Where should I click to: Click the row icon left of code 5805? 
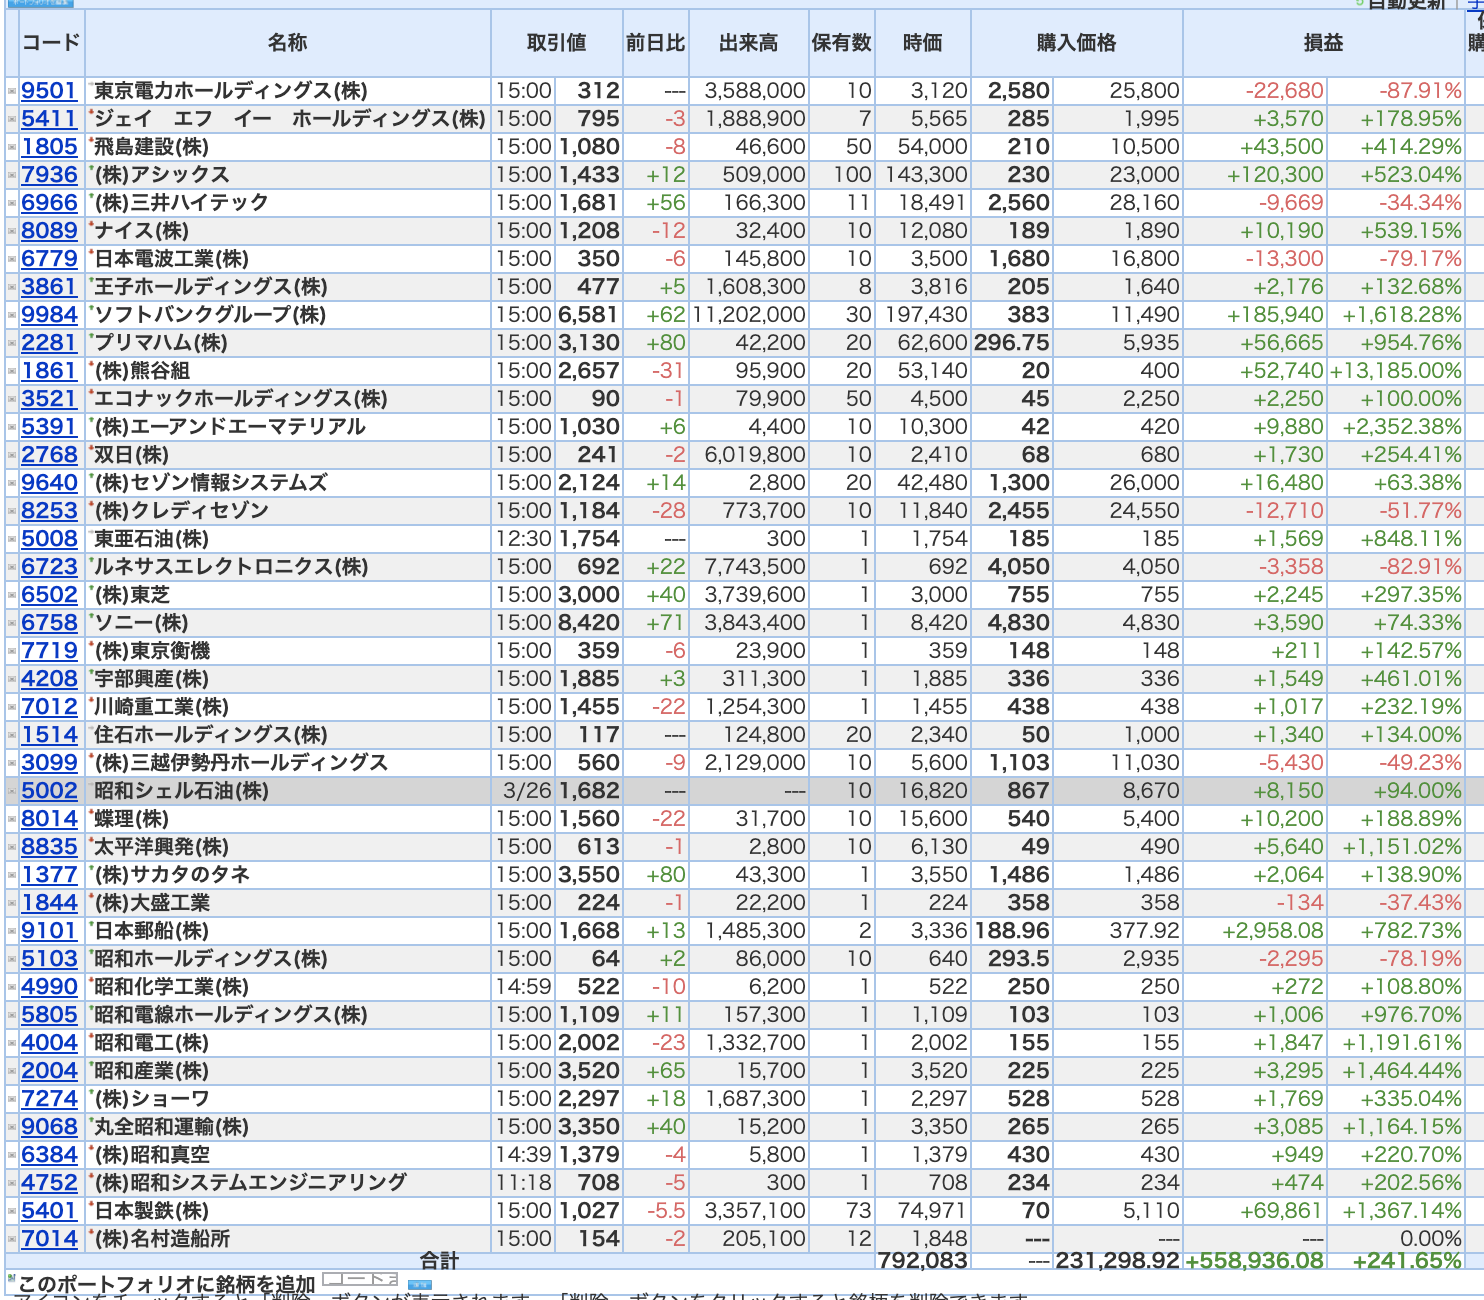pos(12,1015)
